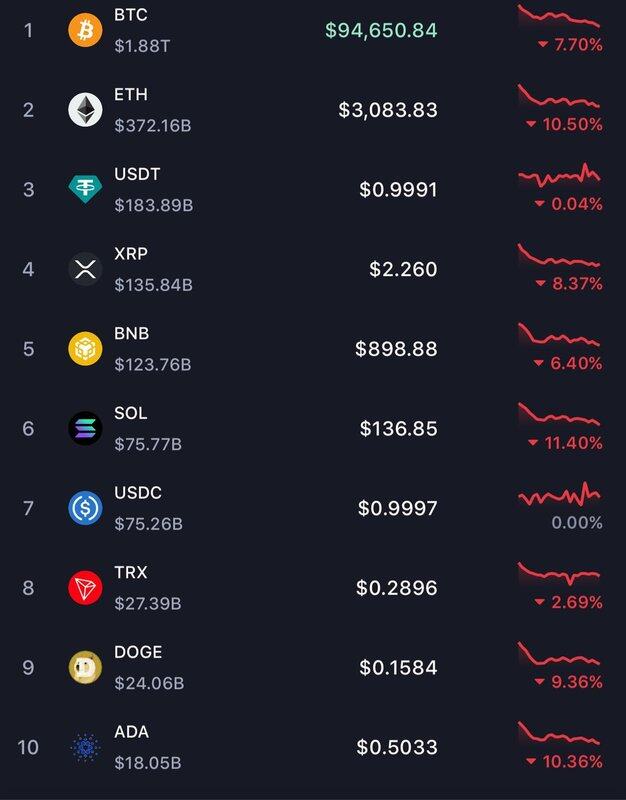
Task: Click the Solana logo icon
Action: point(85,428)
